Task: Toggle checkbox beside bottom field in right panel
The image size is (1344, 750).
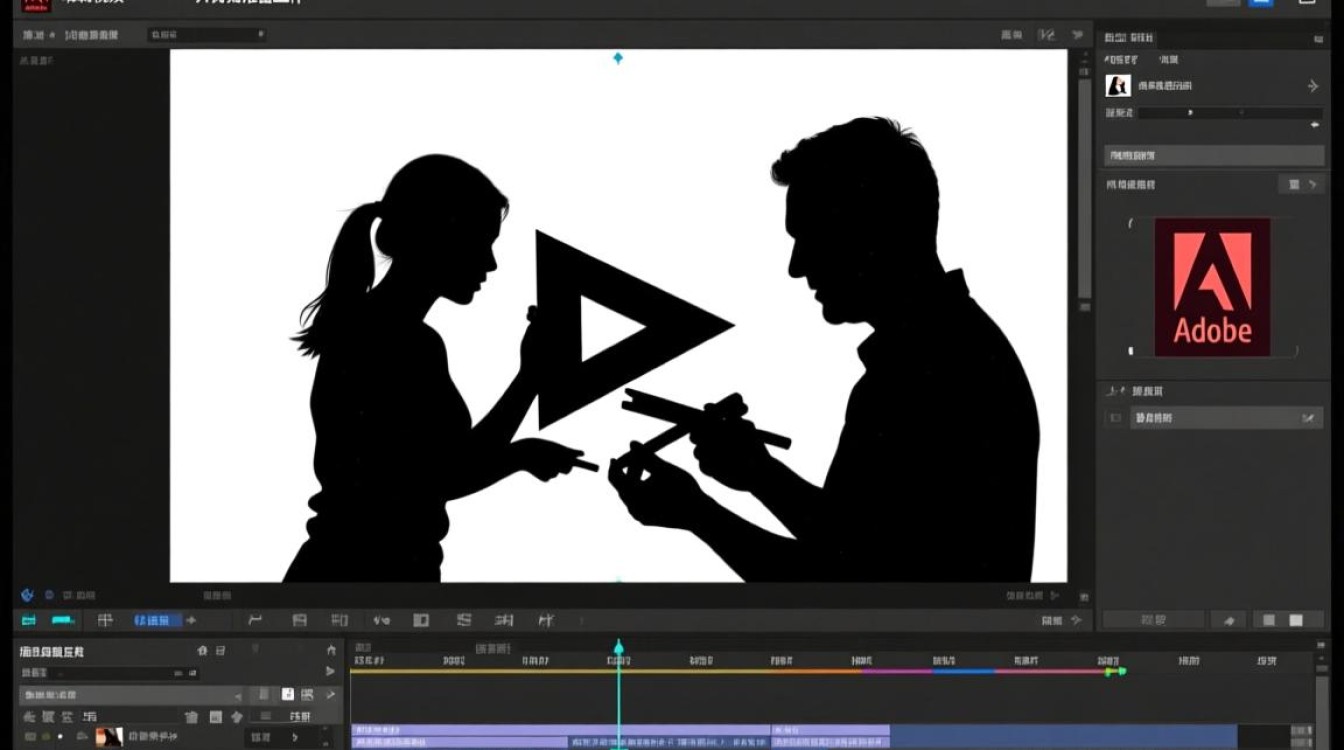Action: 1115,418
